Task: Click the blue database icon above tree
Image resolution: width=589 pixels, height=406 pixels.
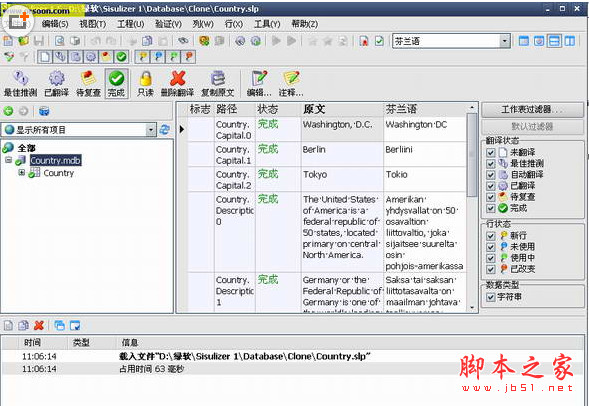Action: (44, 111)
